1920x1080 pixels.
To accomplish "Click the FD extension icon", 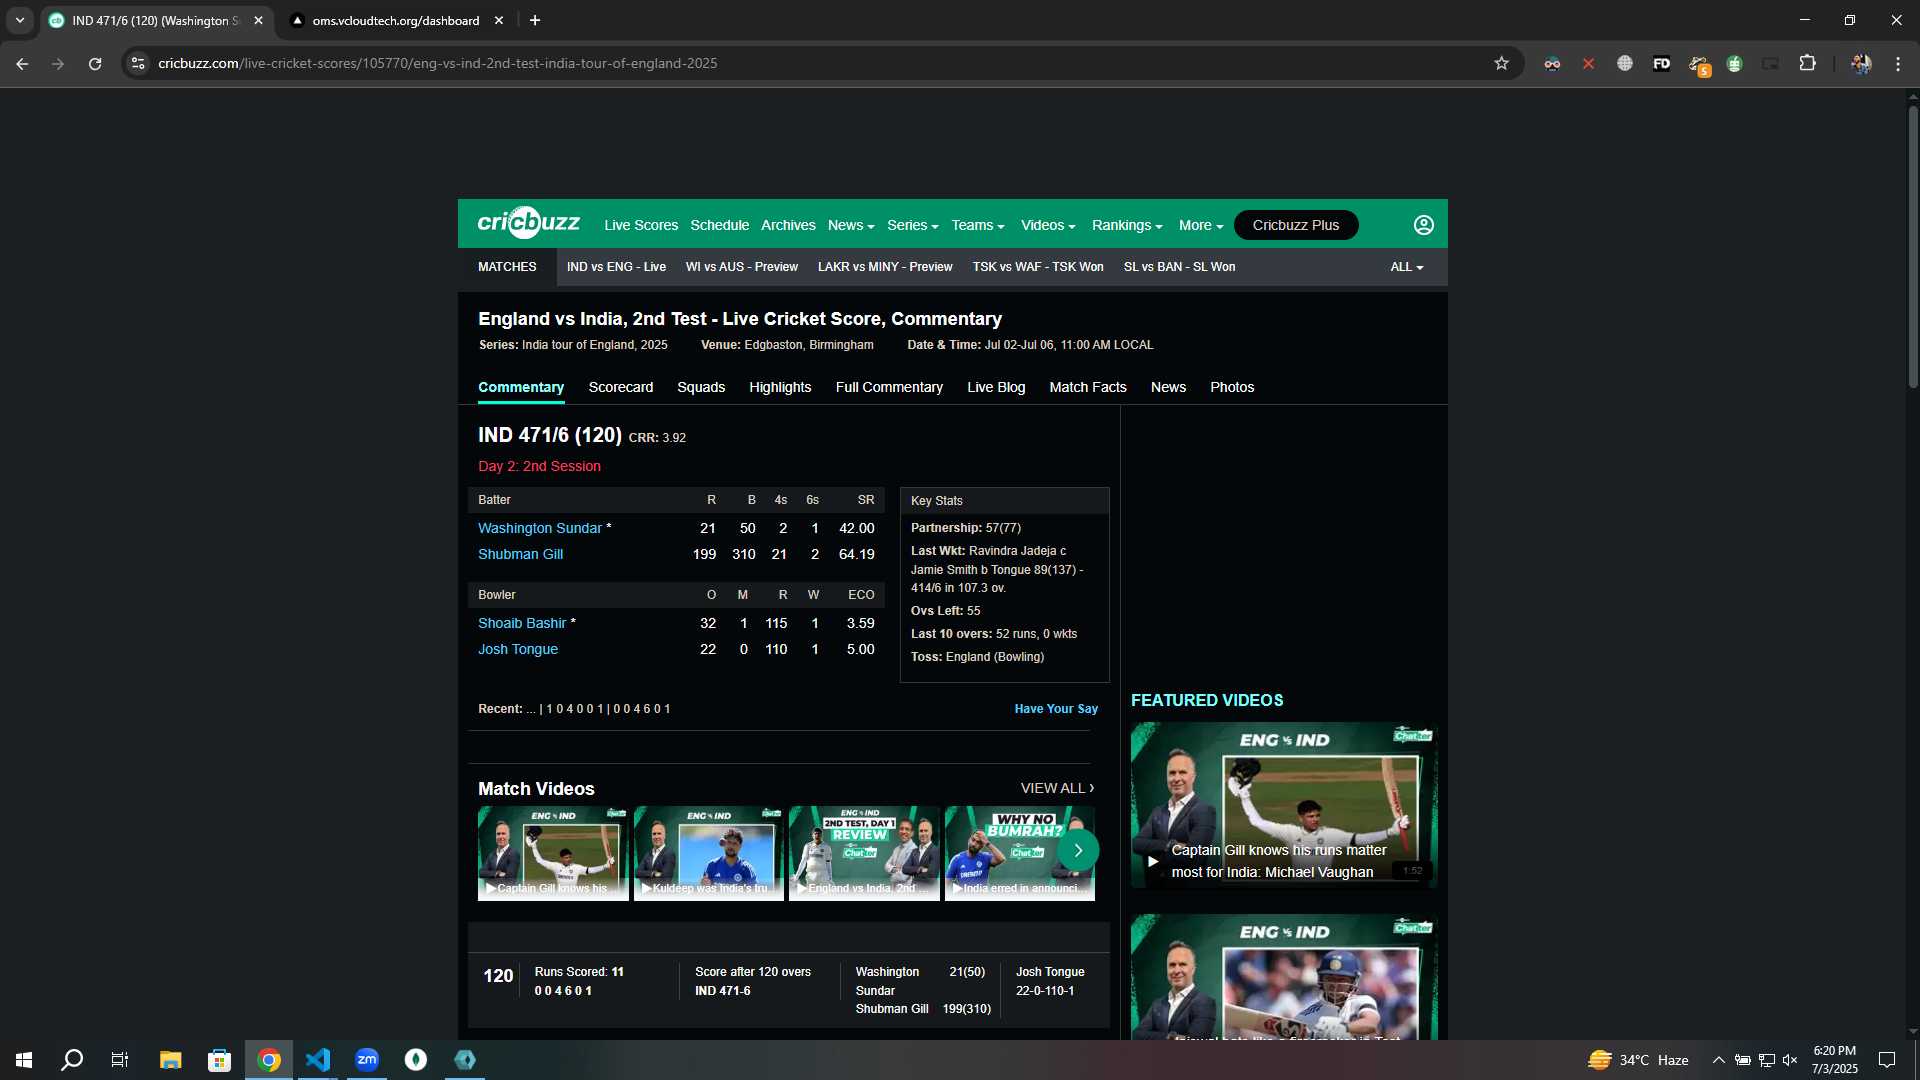I will [1661, 63].
